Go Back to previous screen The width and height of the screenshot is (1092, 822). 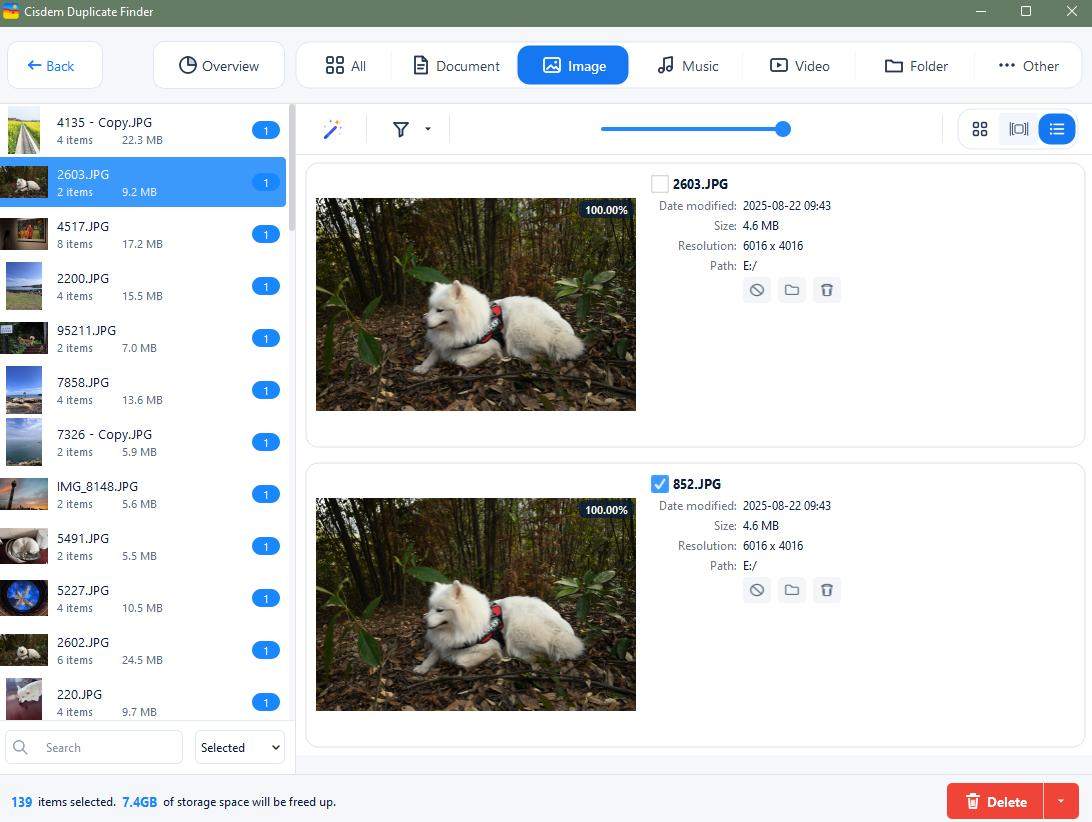point(55,65)
